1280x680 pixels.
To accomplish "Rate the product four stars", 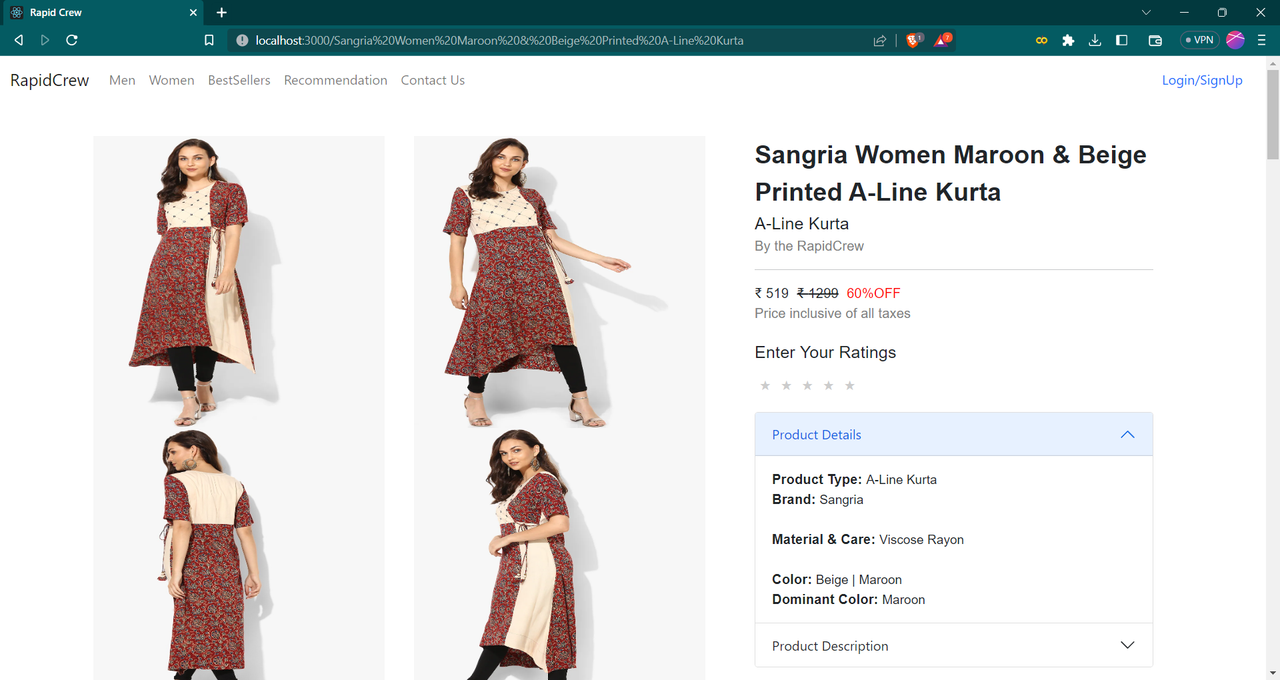I will 828,386.
